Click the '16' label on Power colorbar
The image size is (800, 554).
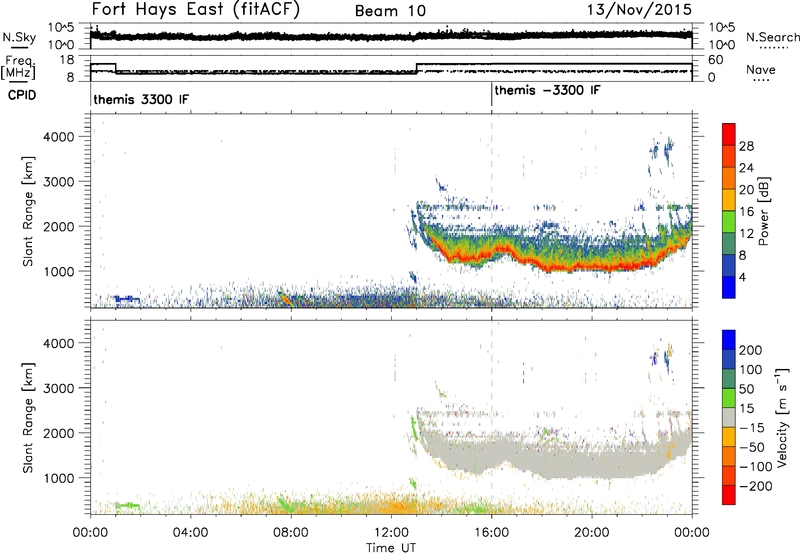[x=746, y=212]
